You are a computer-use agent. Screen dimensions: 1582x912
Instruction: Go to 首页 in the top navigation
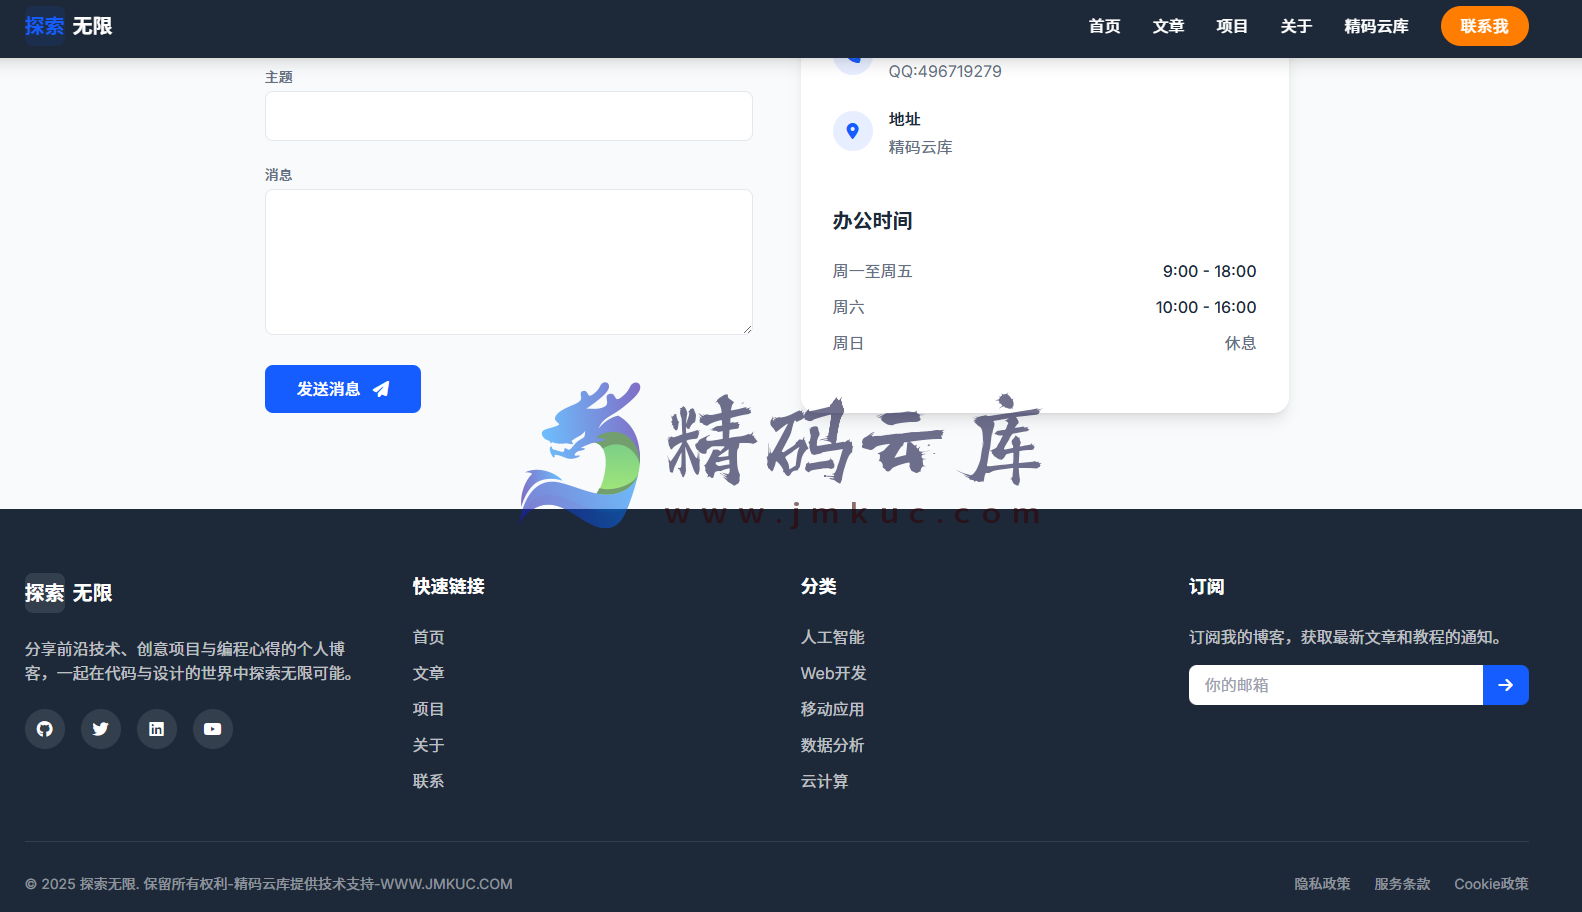click(x=1104, y=26)
